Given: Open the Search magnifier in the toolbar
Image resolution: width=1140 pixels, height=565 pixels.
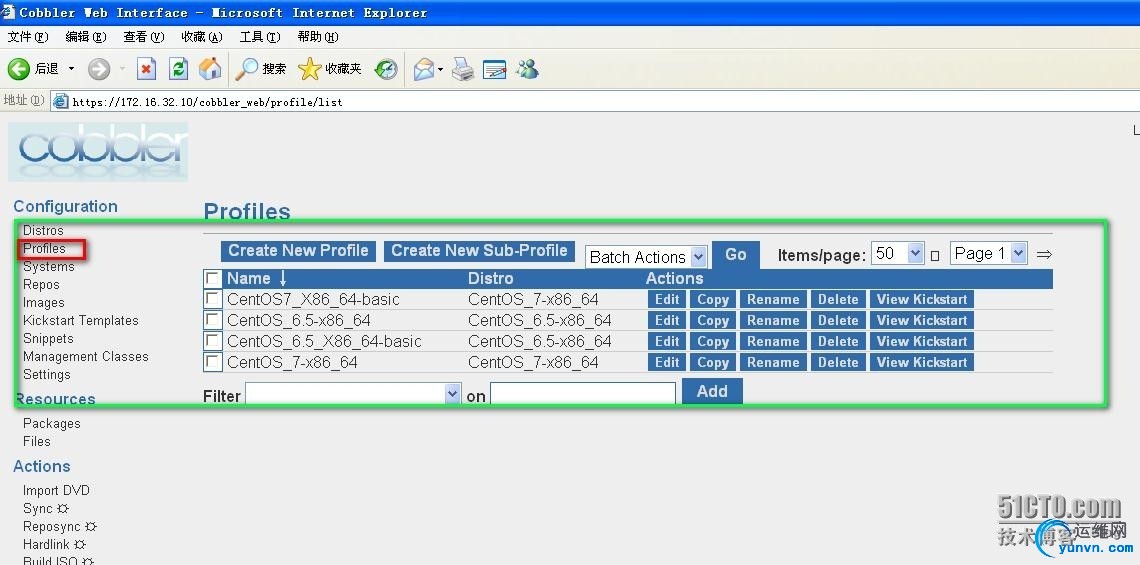Looking at the screenshot, I should point(246,69).
